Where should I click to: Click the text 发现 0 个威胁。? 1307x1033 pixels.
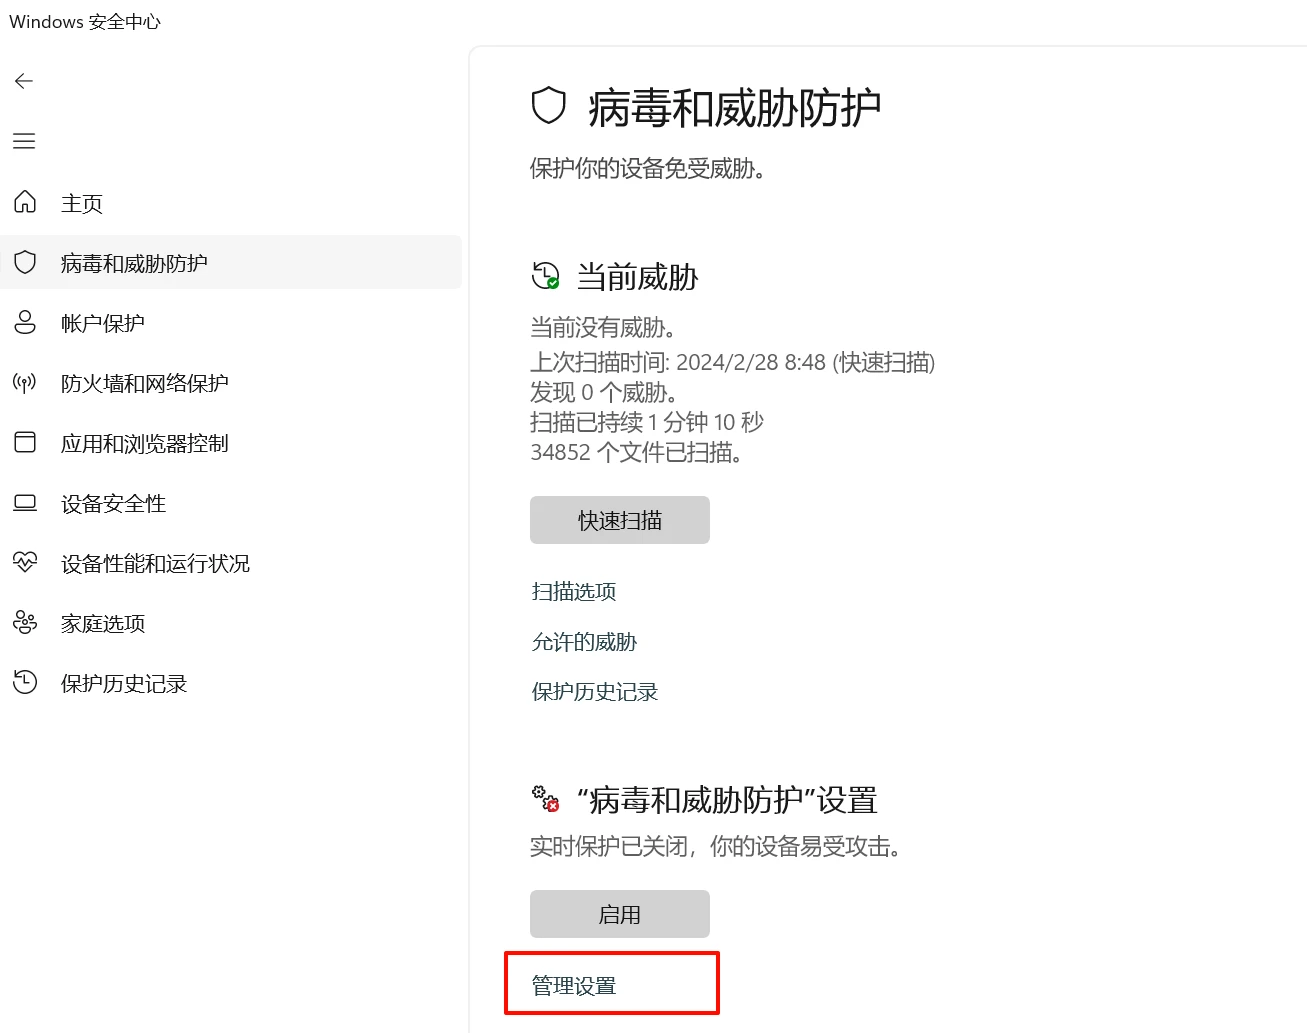coord(604,392)
